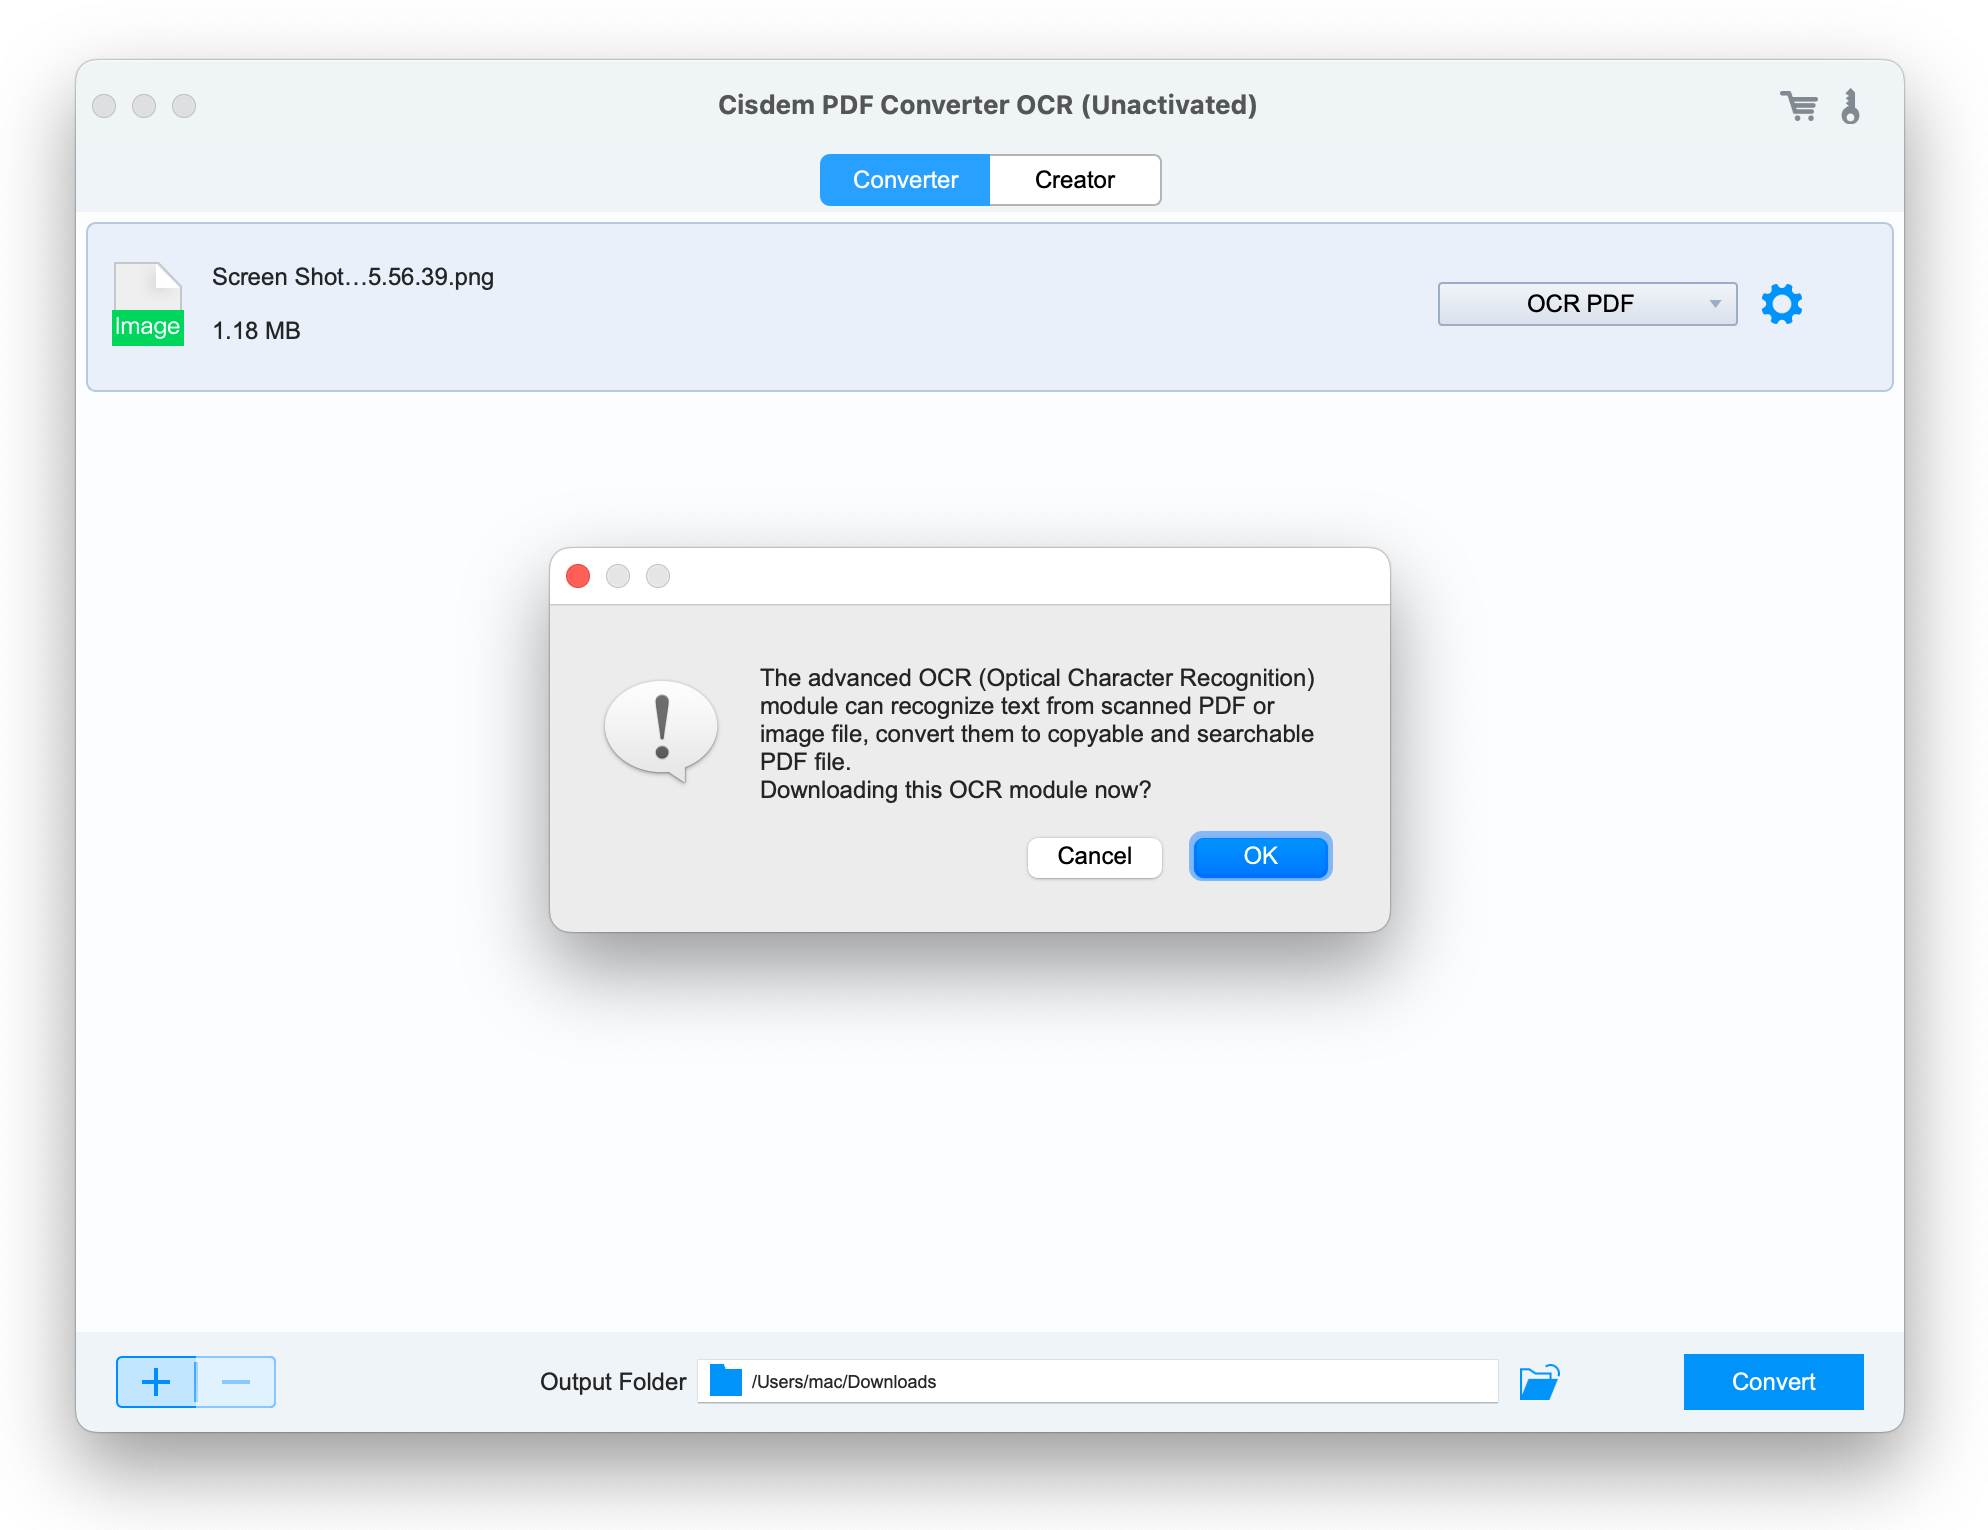1988x1530 pixels.
Task: Confirm OCR module download with OK
Action: (x=1259, y=856)
